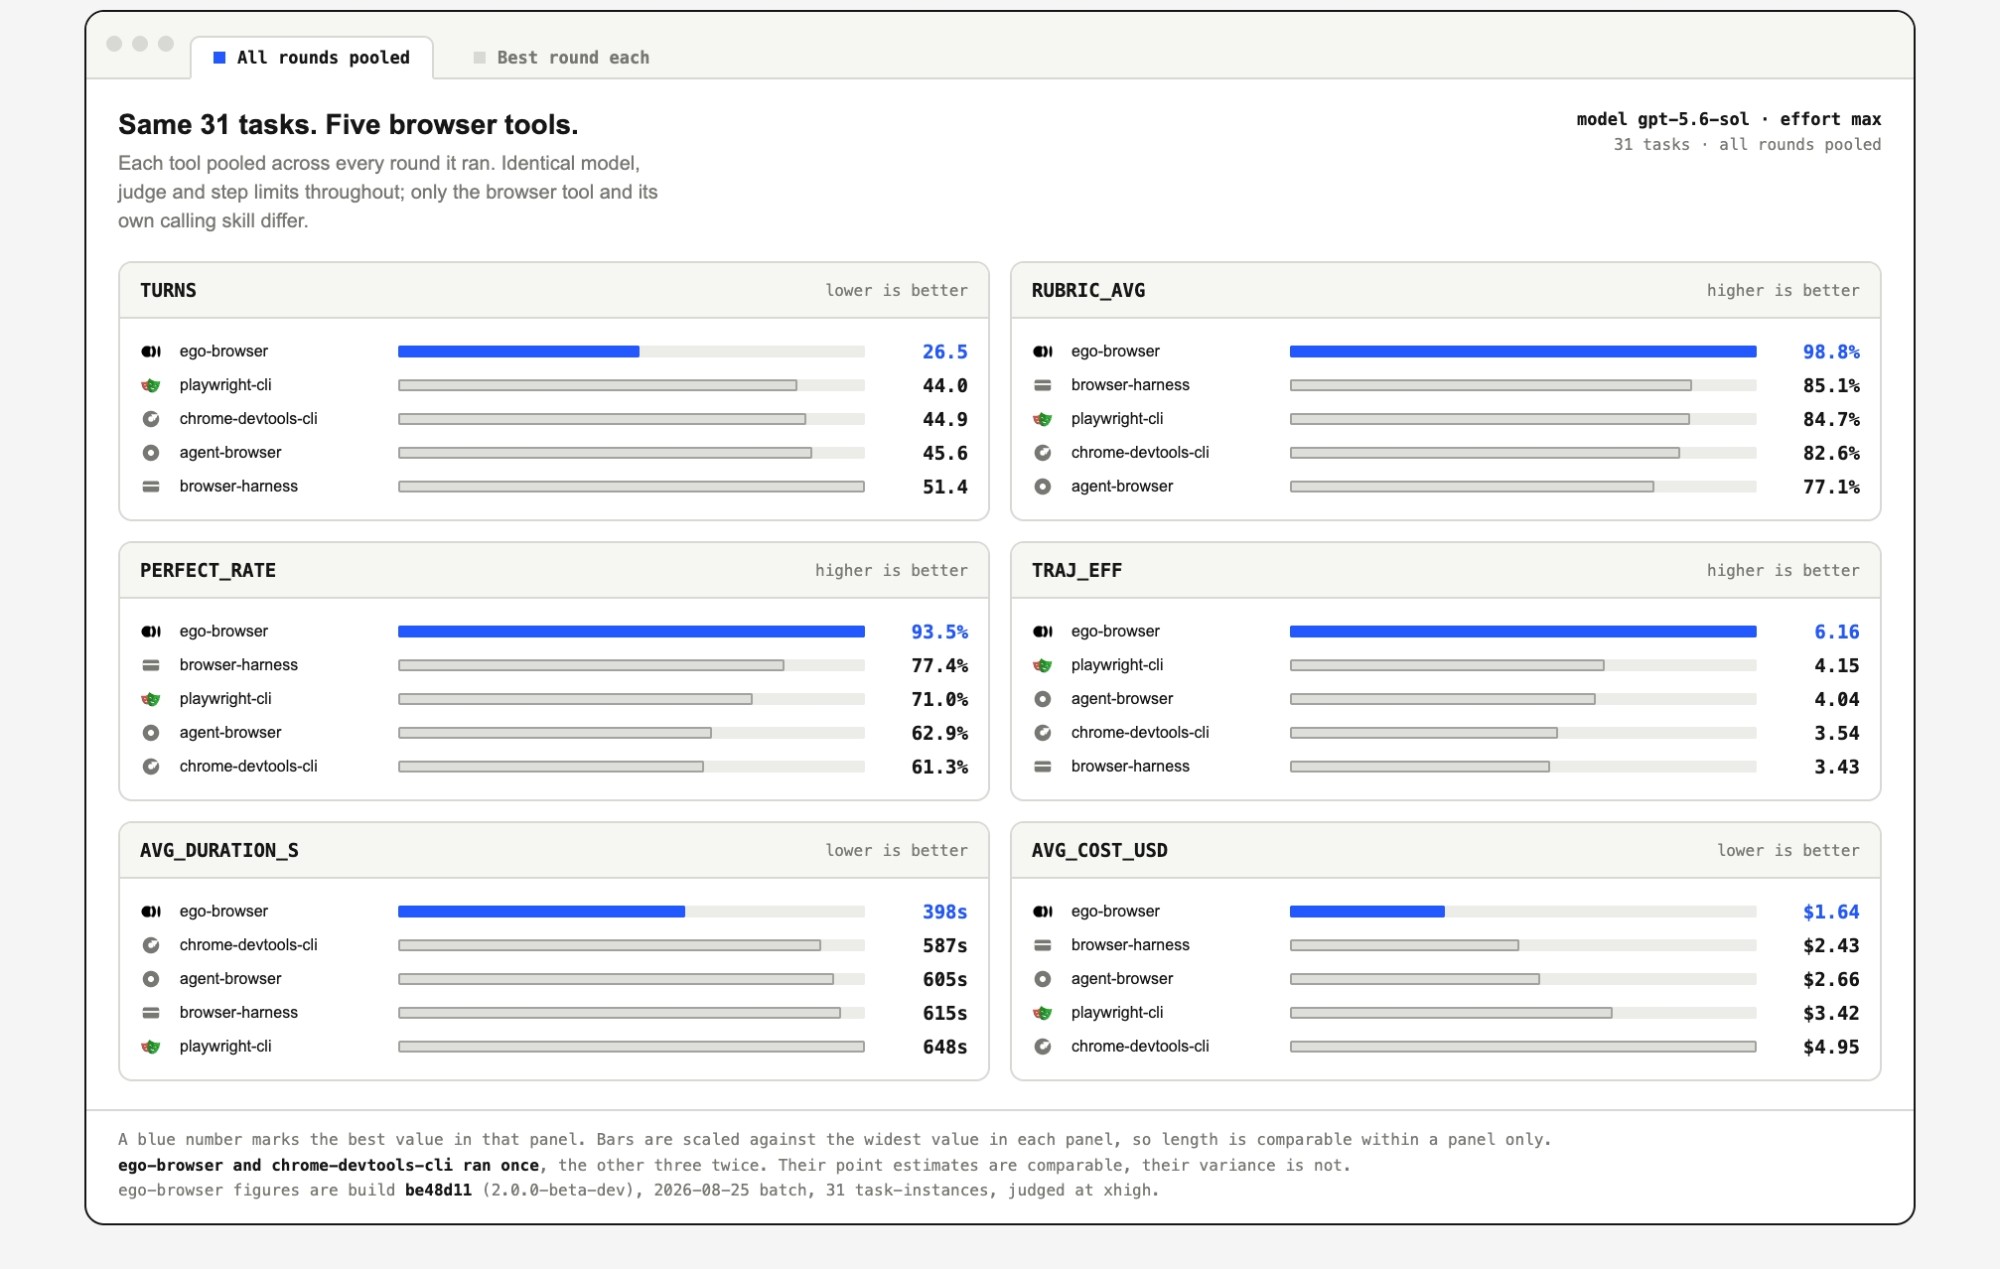The height and width of the screenshot is (1269, 2000).
Task: Click ego-browser icon in PERFECT_RATE panel
Action: tap(151, 631)
